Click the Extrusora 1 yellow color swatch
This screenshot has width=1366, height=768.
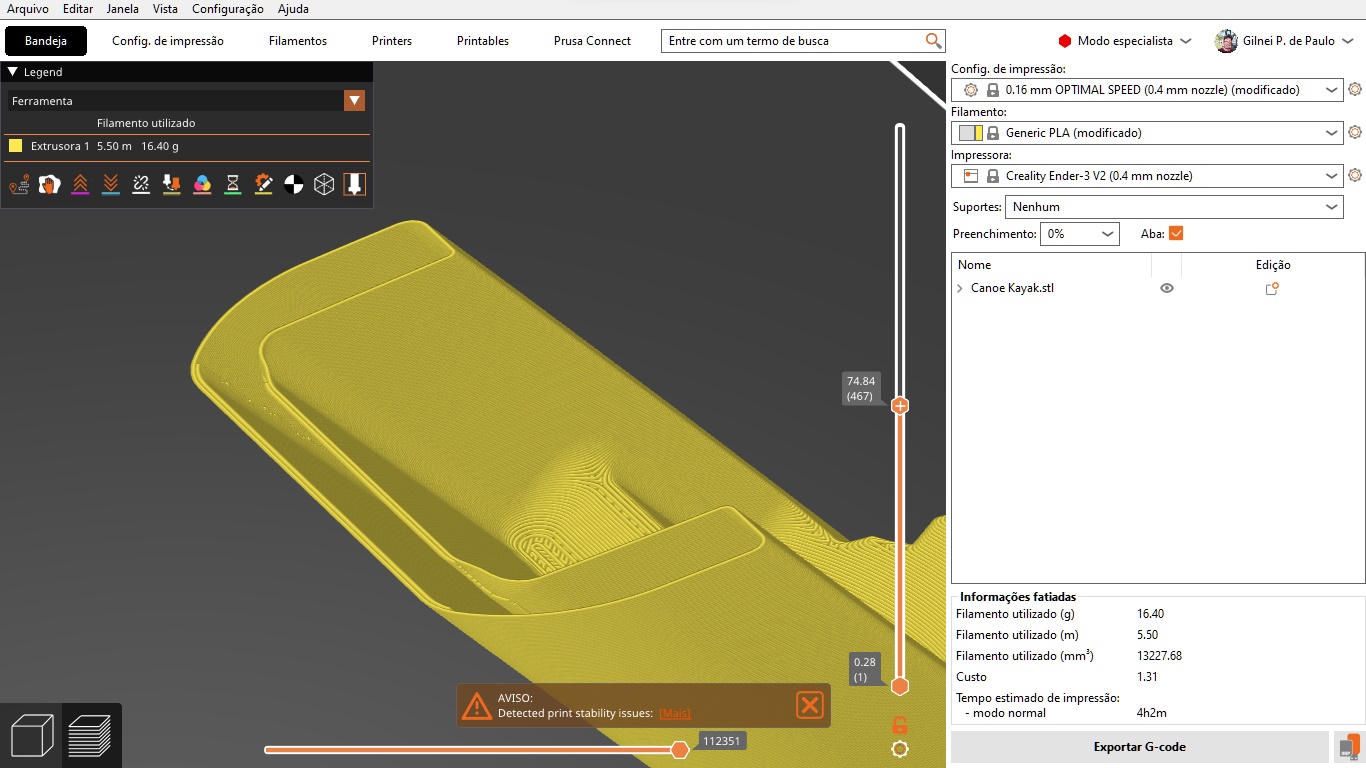click(15, 146)
